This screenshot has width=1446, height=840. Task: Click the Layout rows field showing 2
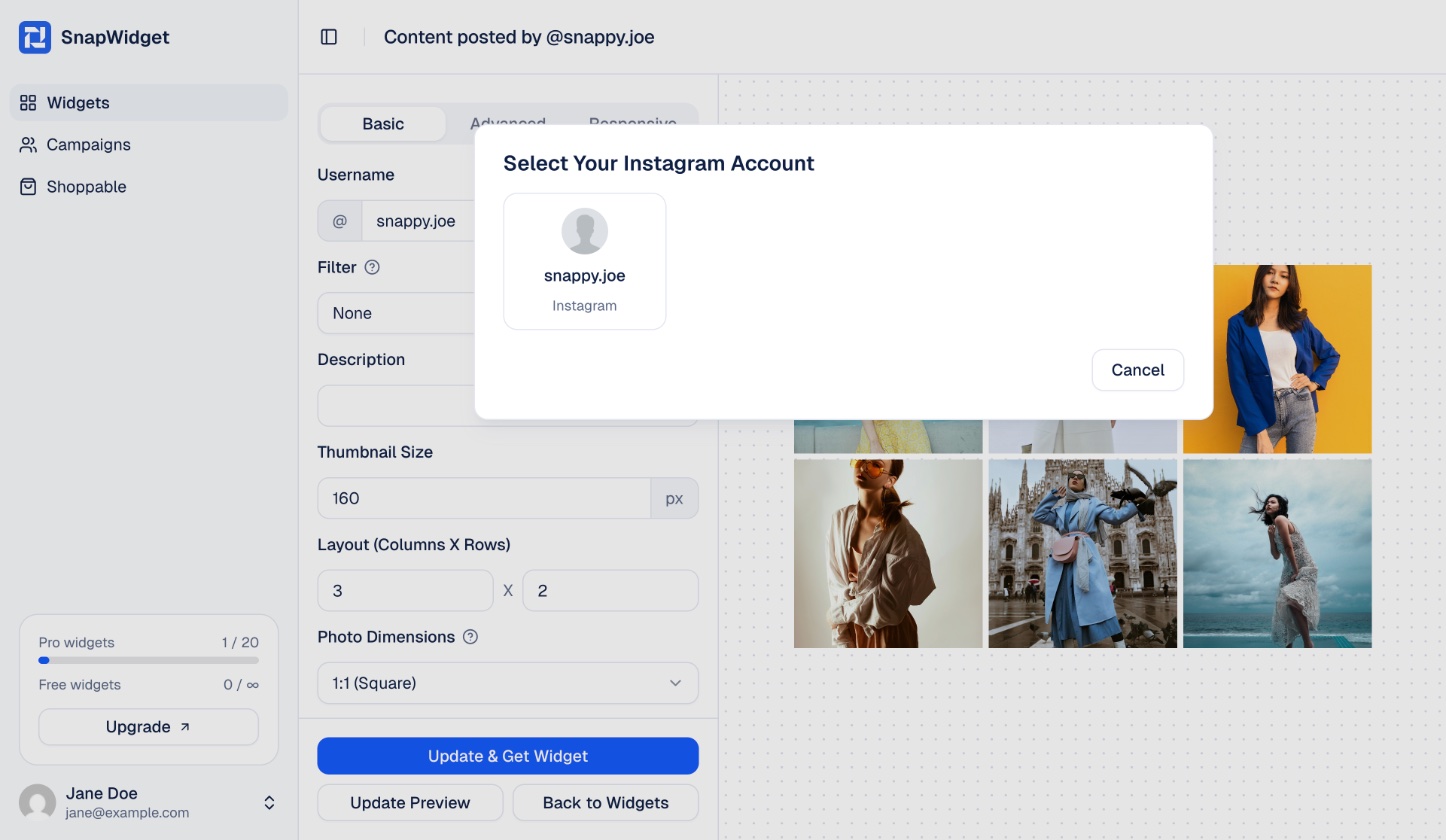click(610, 591)
